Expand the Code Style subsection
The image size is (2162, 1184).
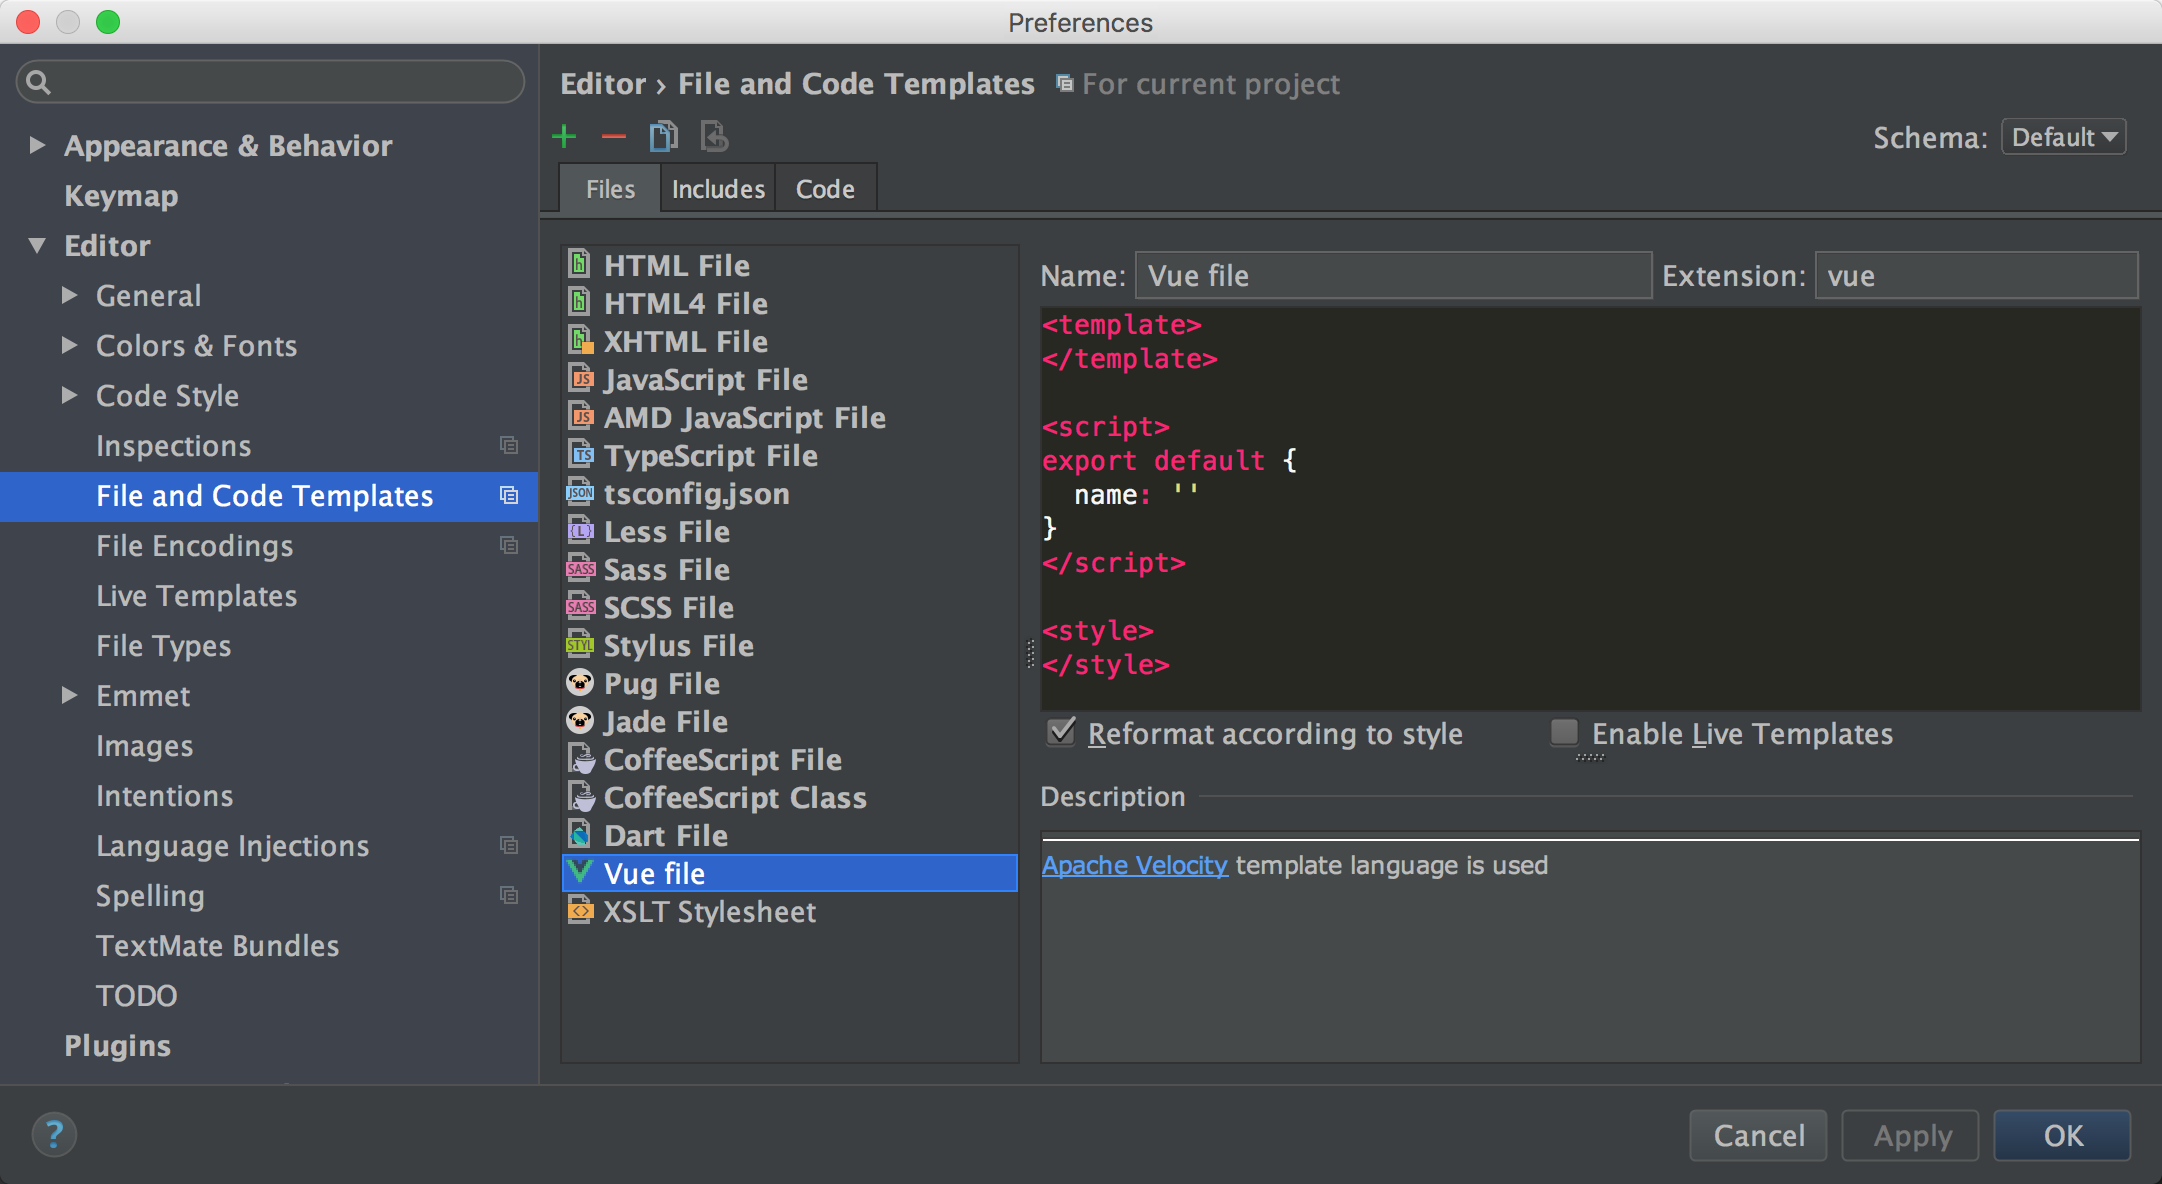(69, 395)
